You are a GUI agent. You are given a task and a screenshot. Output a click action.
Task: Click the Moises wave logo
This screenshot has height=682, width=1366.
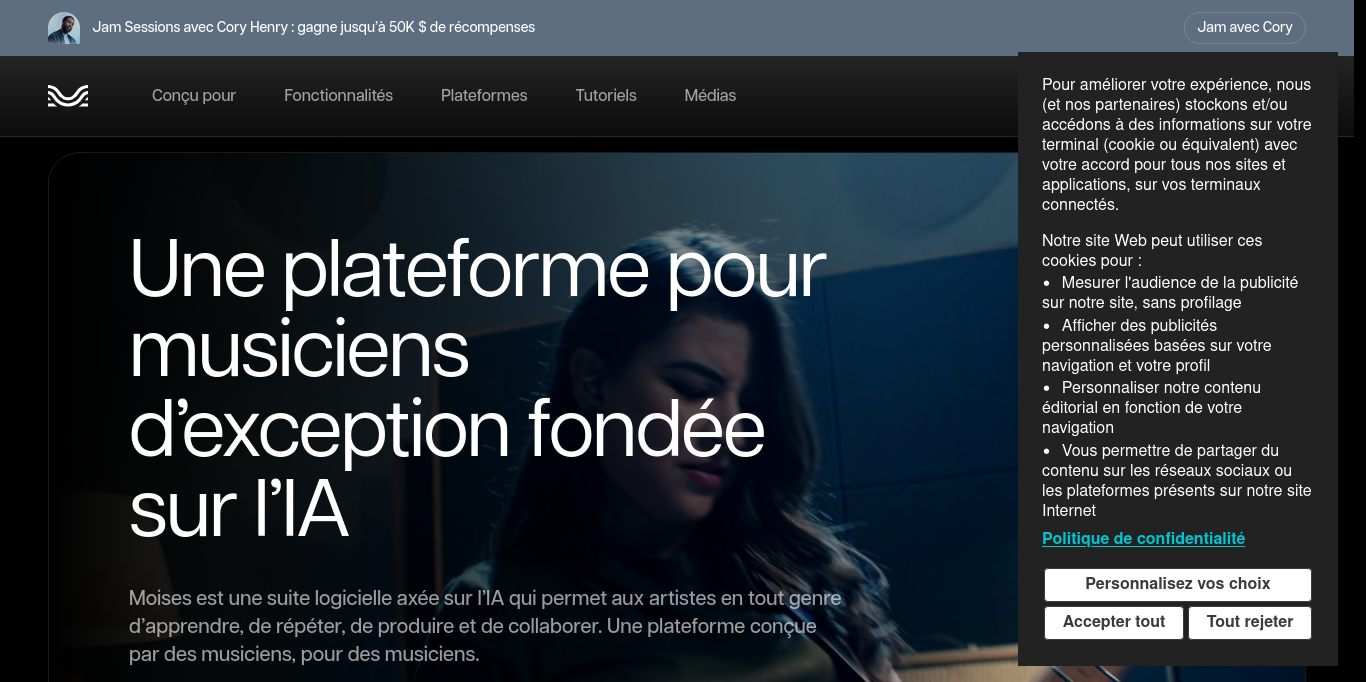point(68,96)
